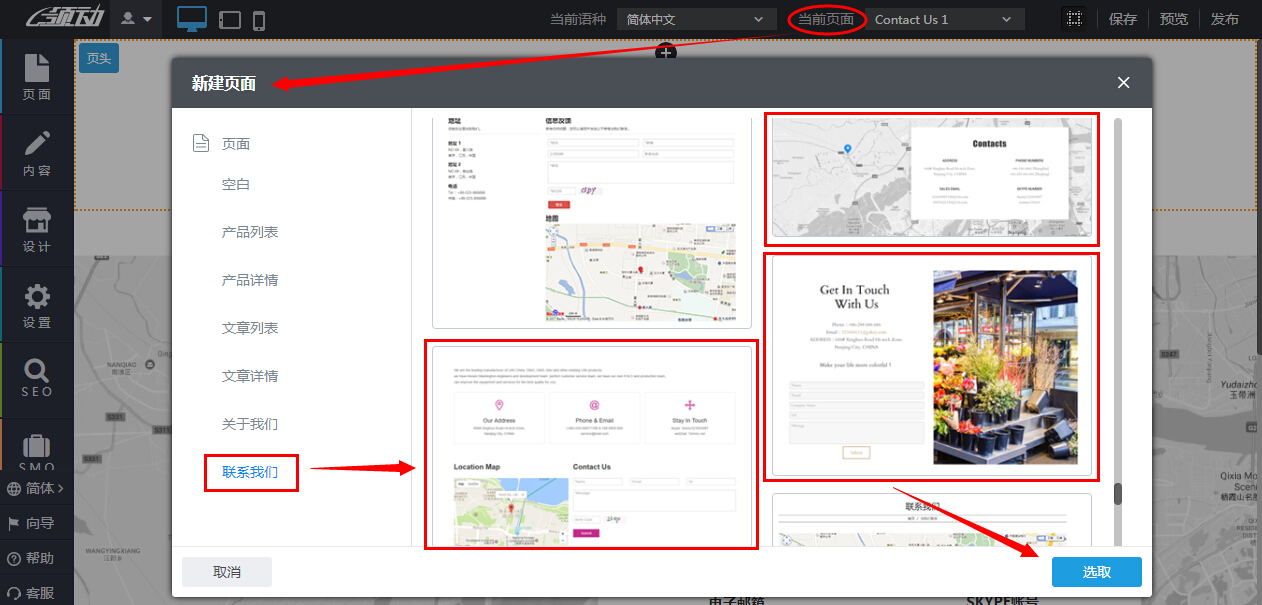
Task: Click the 取消 cancel button
Action: coord(227,572)
